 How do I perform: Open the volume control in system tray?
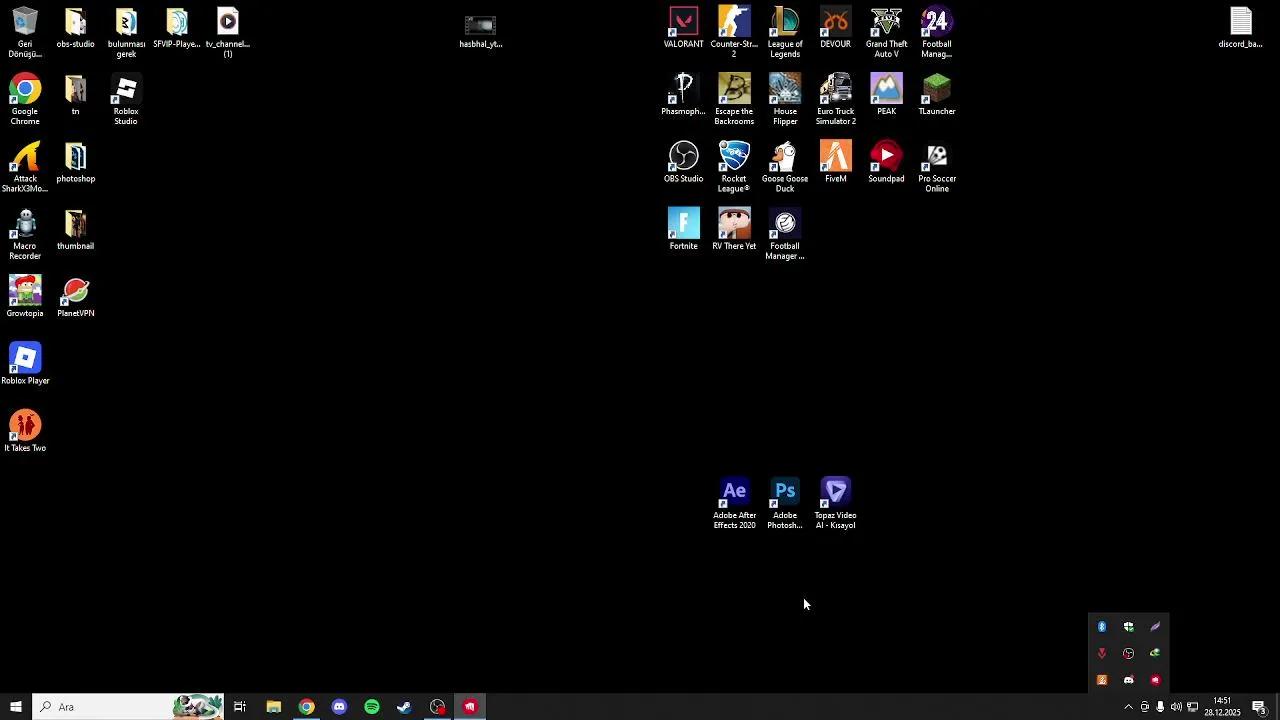click(1176, 707)
